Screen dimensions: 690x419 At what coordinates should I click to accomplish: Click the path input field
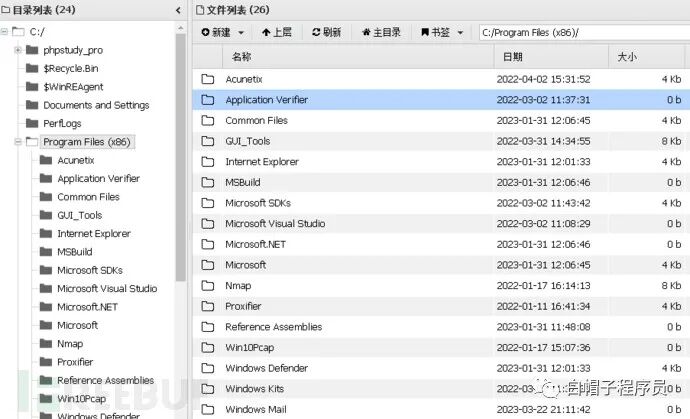(x=584, y=33)
